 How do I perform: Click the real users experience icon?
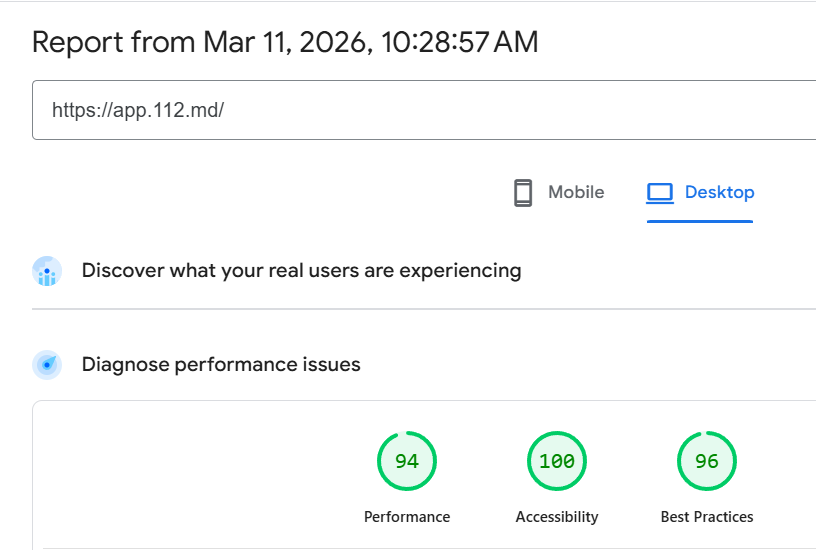pos(47,271)
